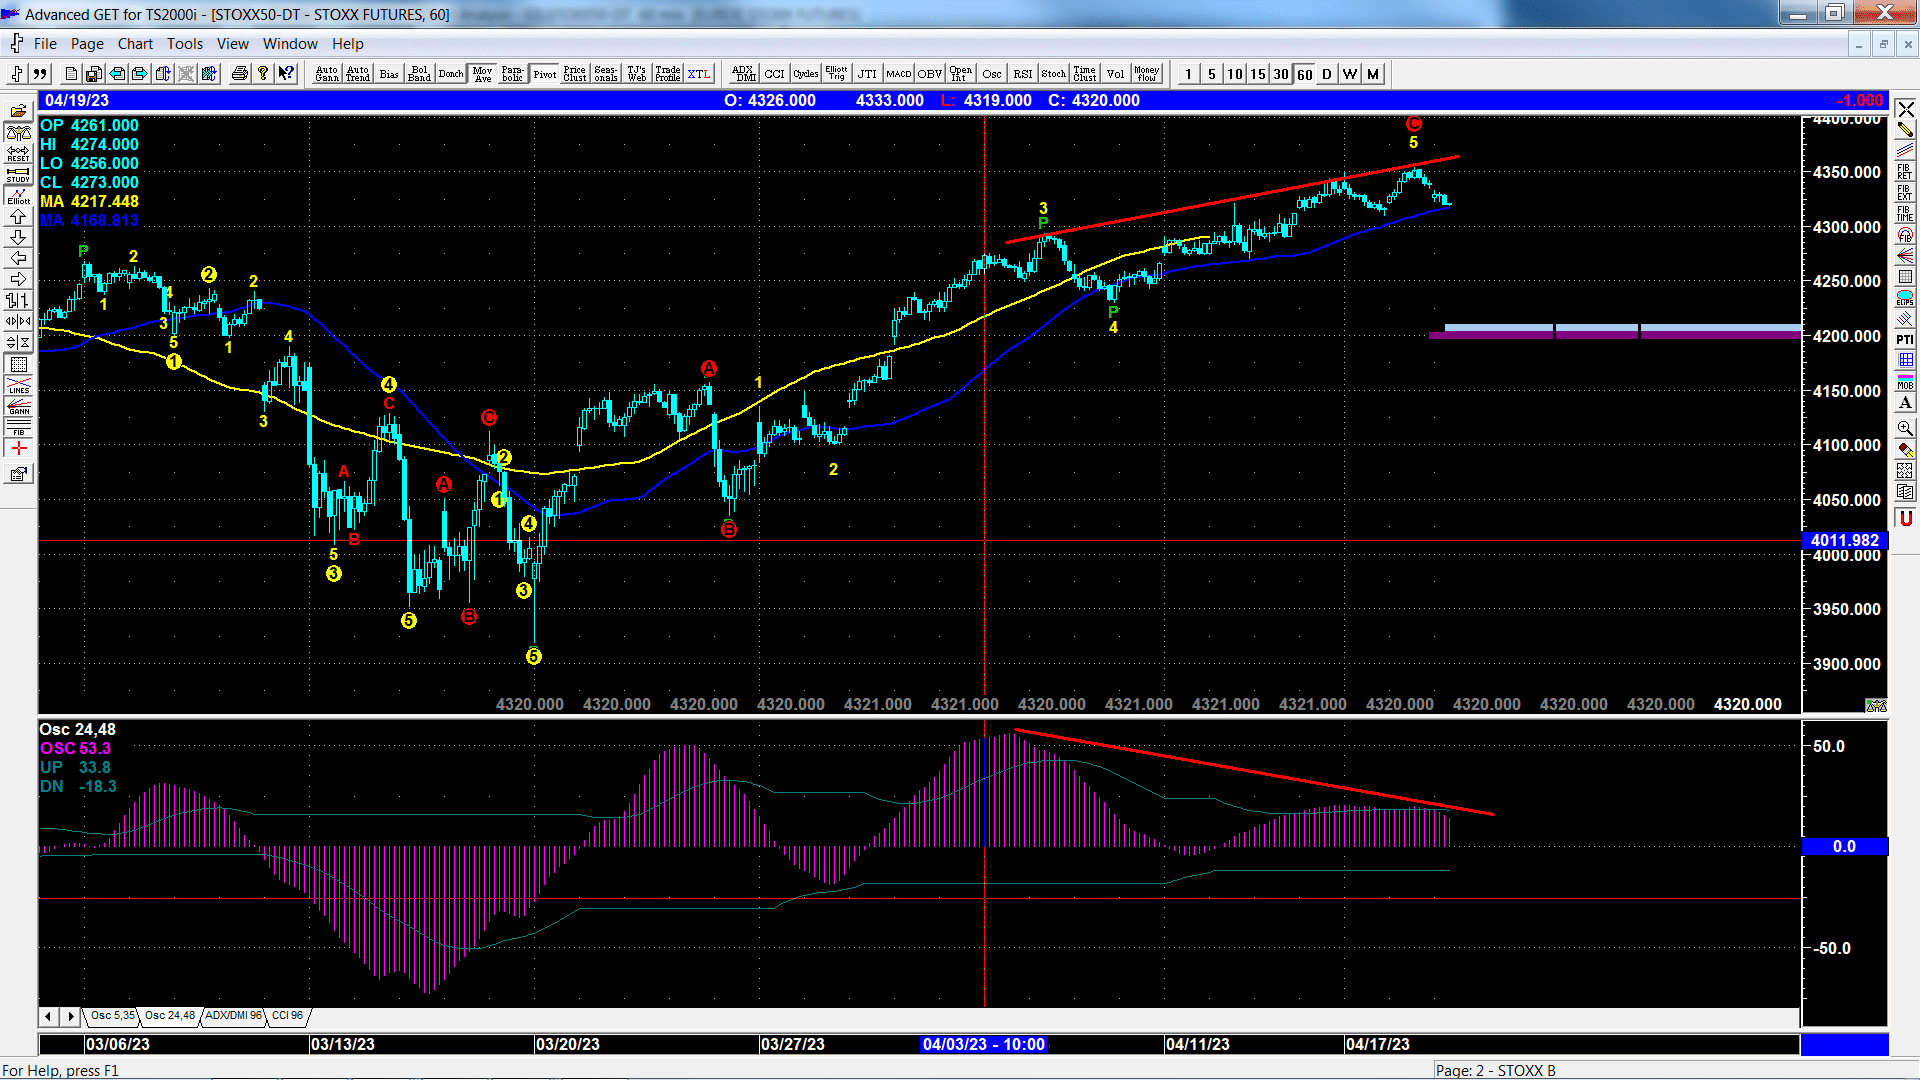Select the red crosshair tool
The image size is (1920, 1080).
18,448
